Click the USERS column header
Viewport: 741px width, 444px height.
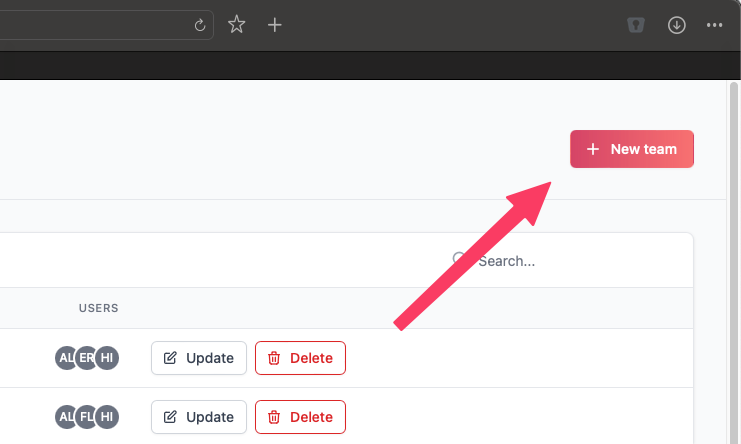99,308
